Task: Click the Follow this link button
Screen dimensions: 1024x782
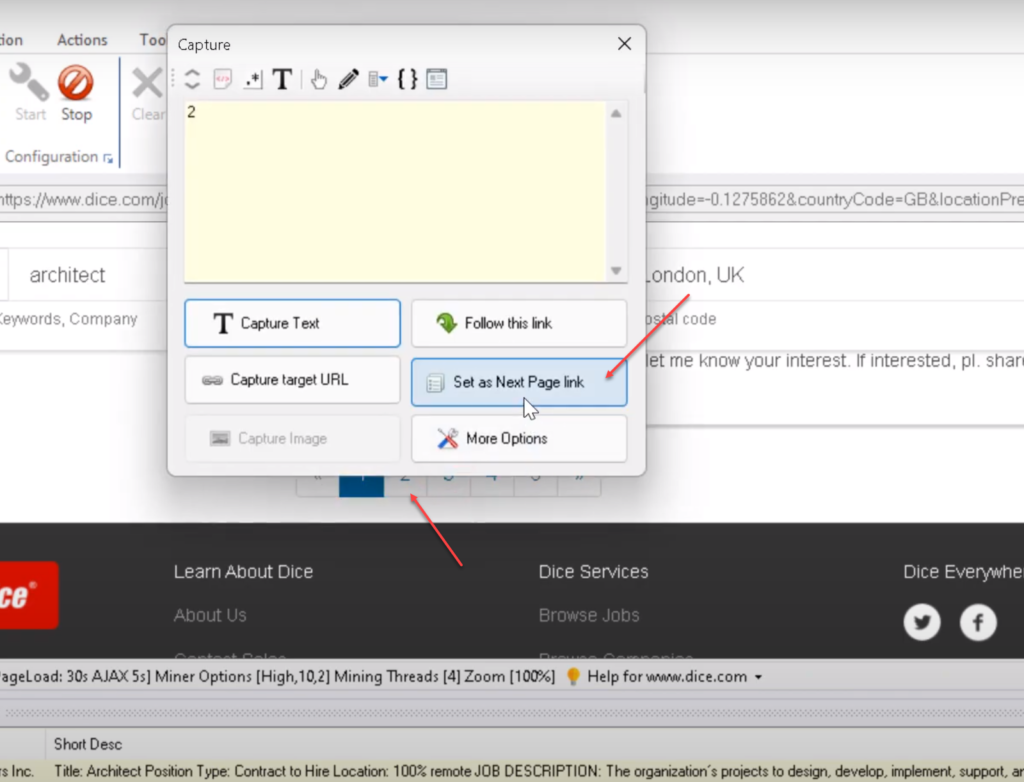Action: pyautogui.click(x=518, y=323)
